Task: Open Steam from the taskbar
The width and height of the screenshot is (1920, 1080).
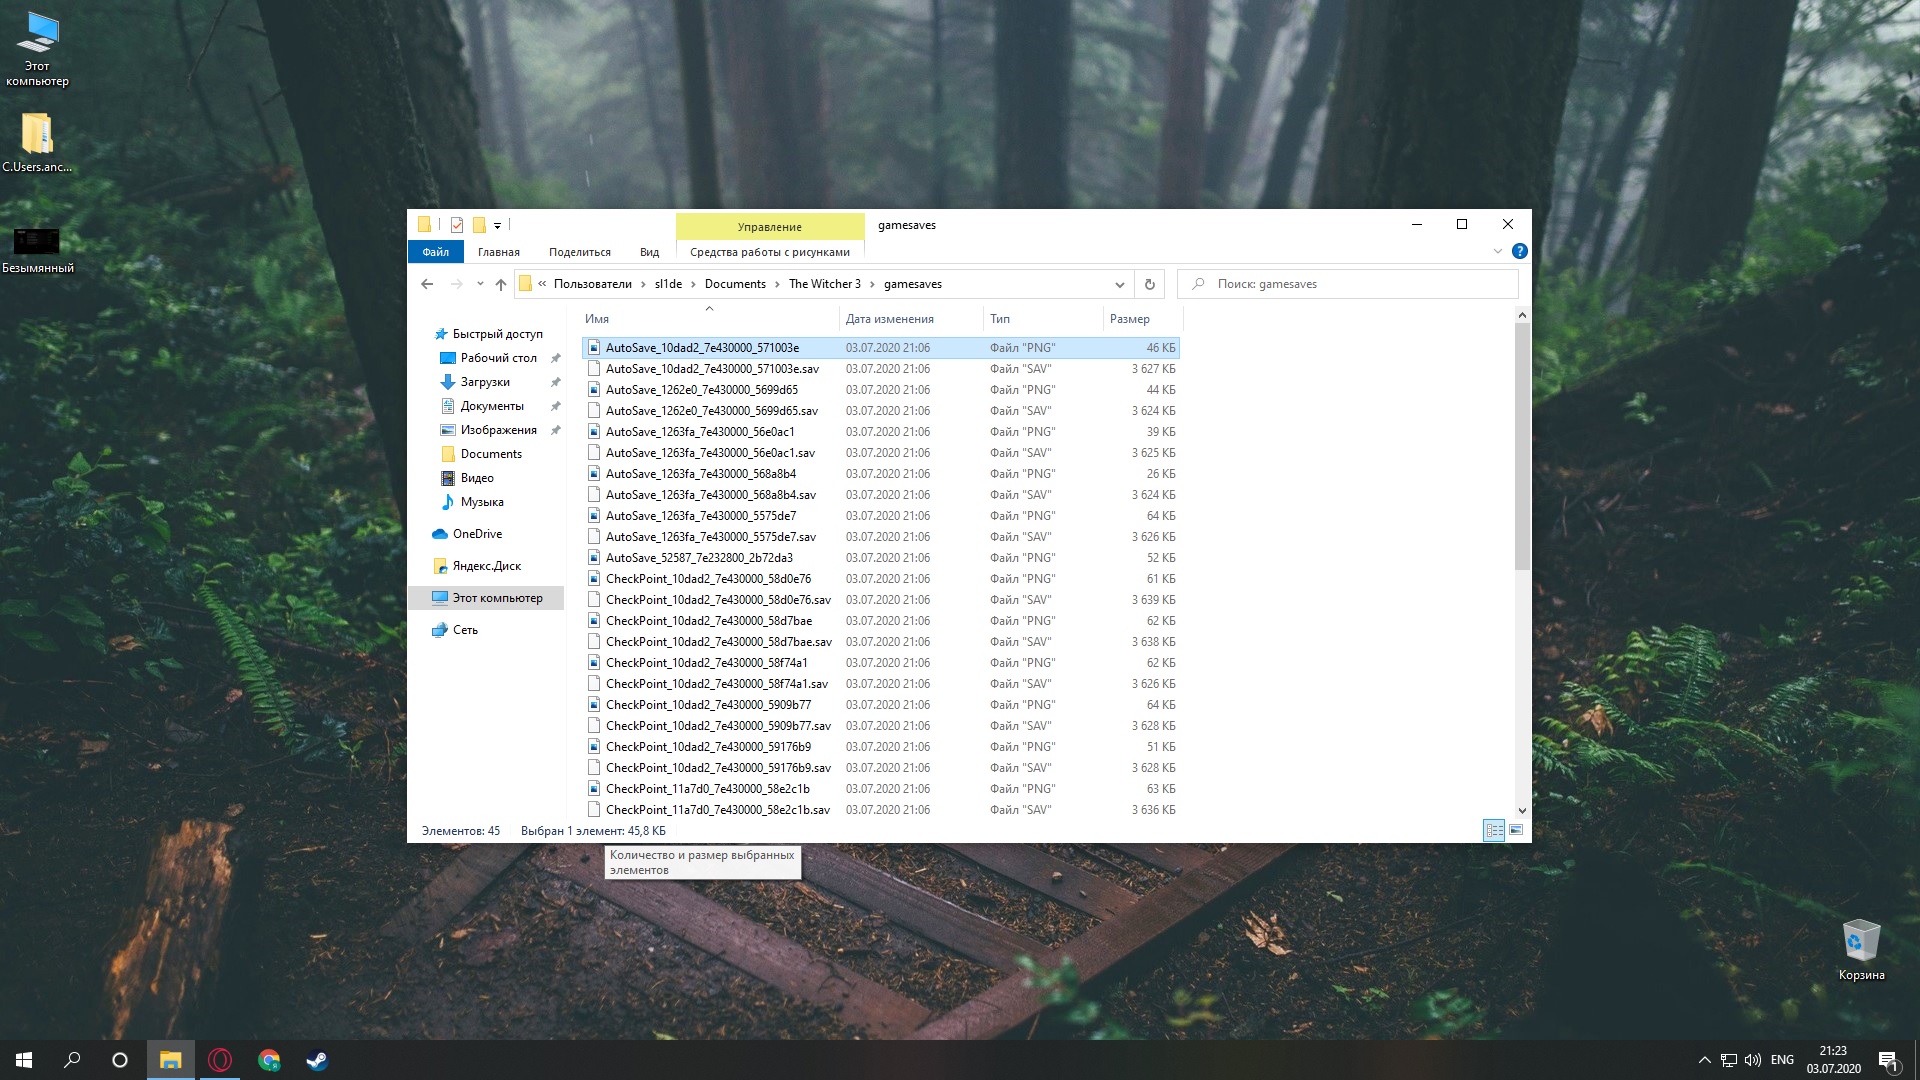Action: [x=317, y=1060]
